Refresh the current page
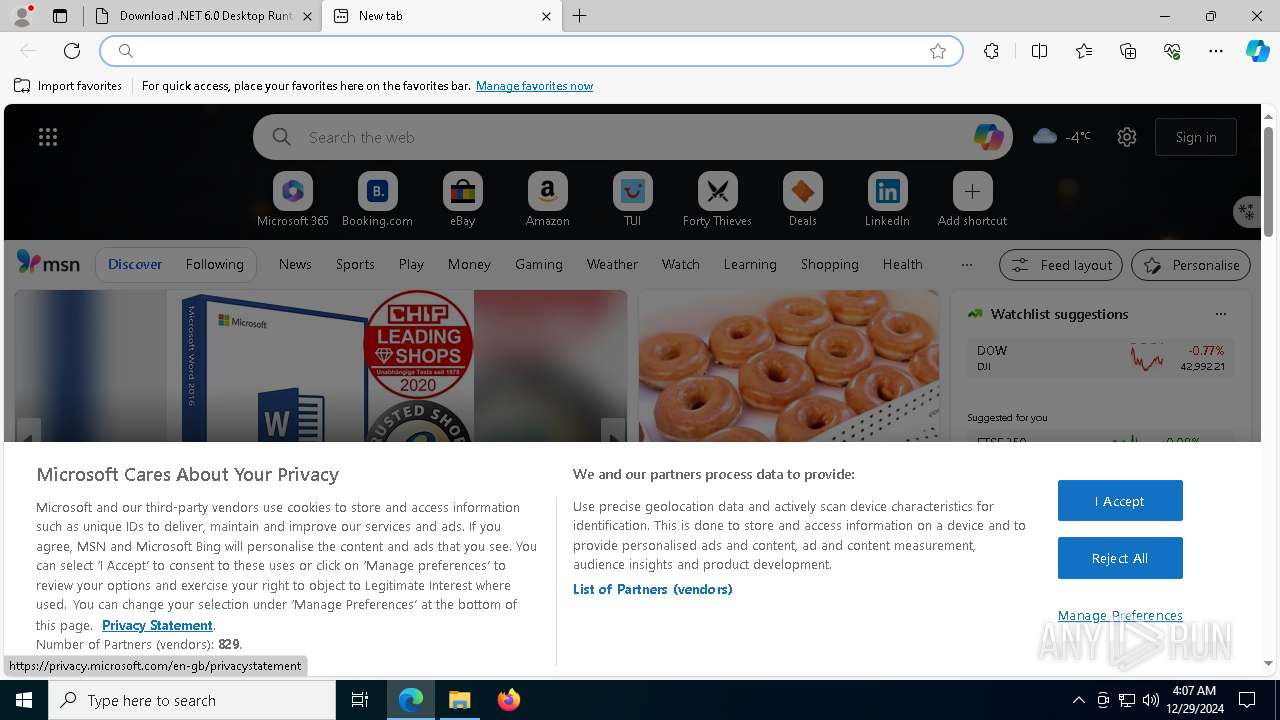The height and width of the screenshot is (720, 1280). tap(72, 51)
